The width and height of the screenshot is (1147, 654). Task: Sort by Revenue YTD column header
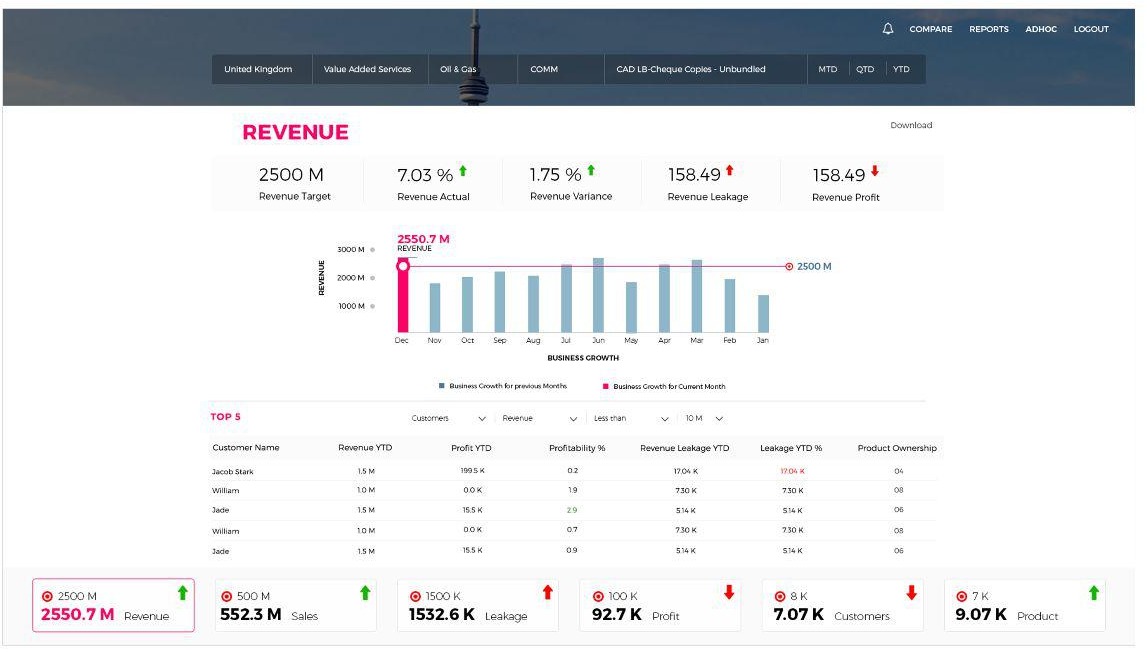(x=365, y=448)
